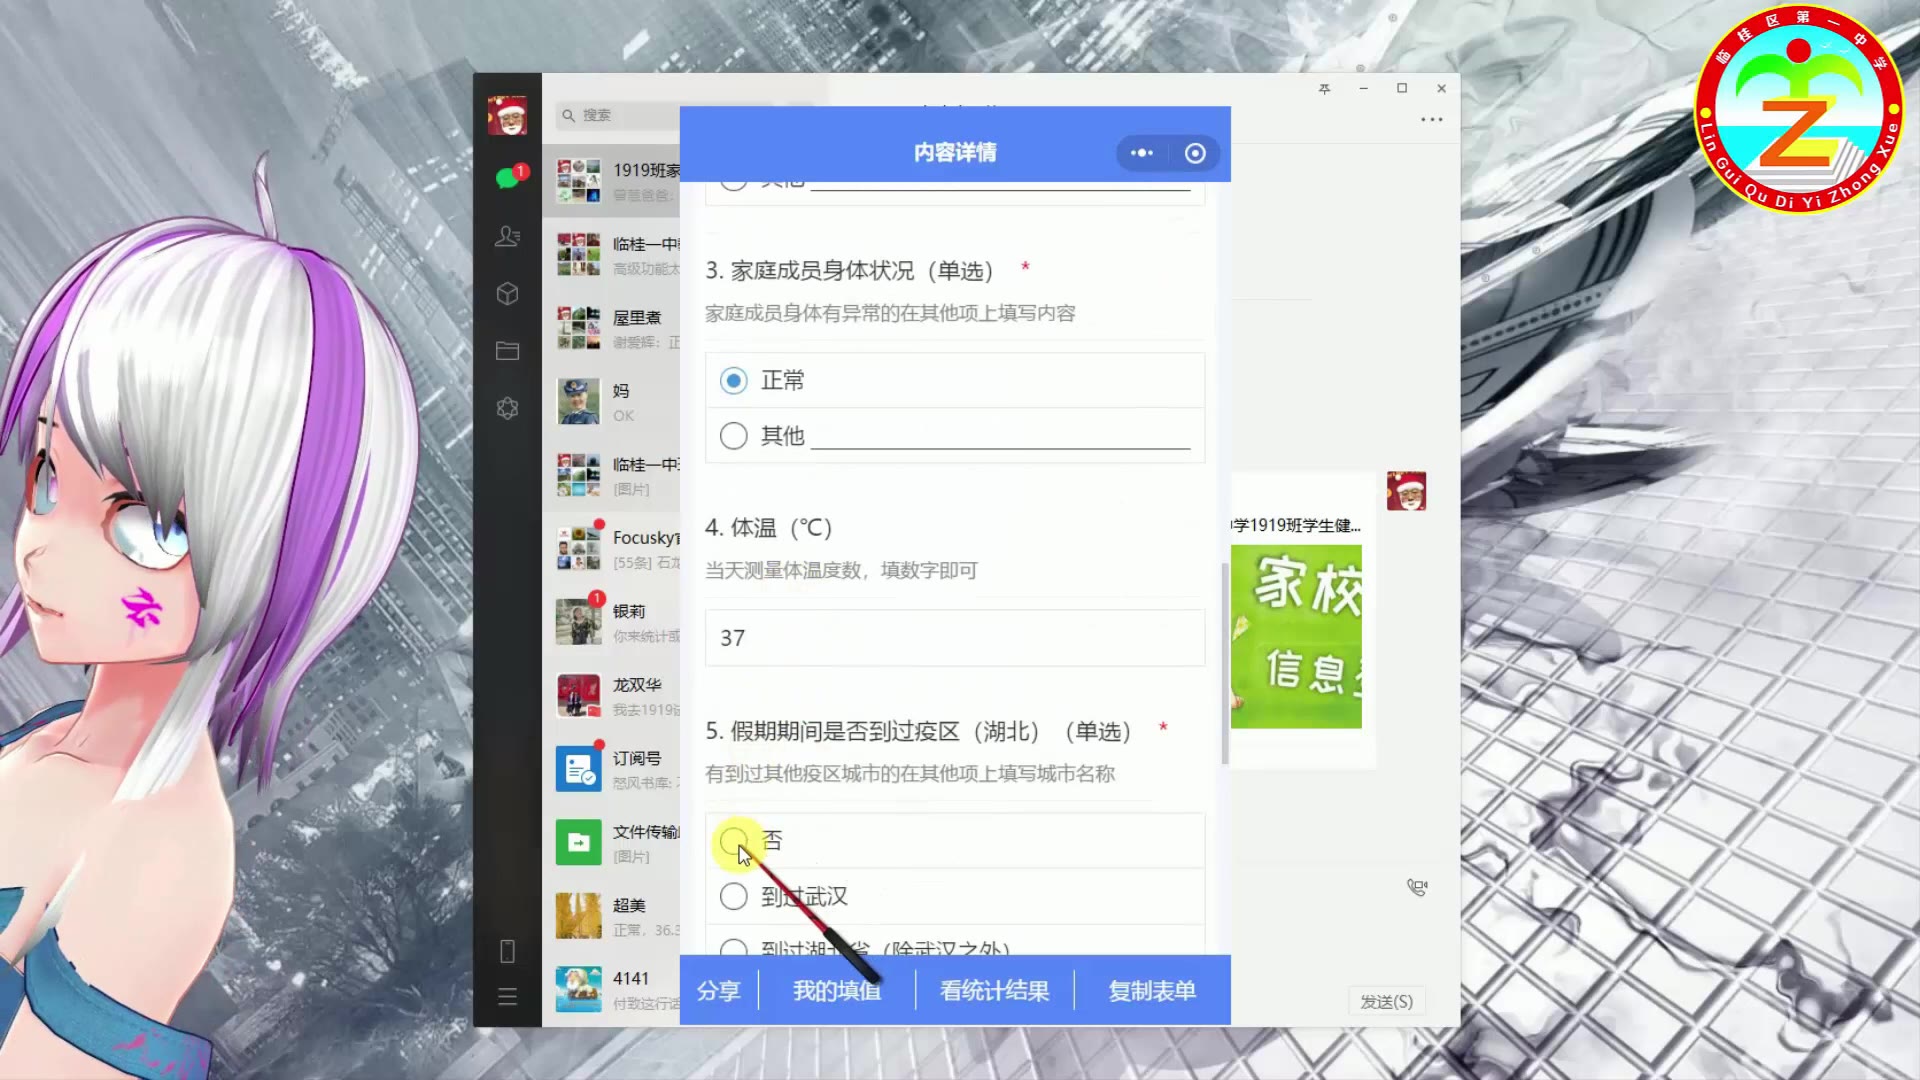This screenshot has height=1080, width=1920.
Task: Open the mini-program more options (three dots) button
Action: point(1142,153)
